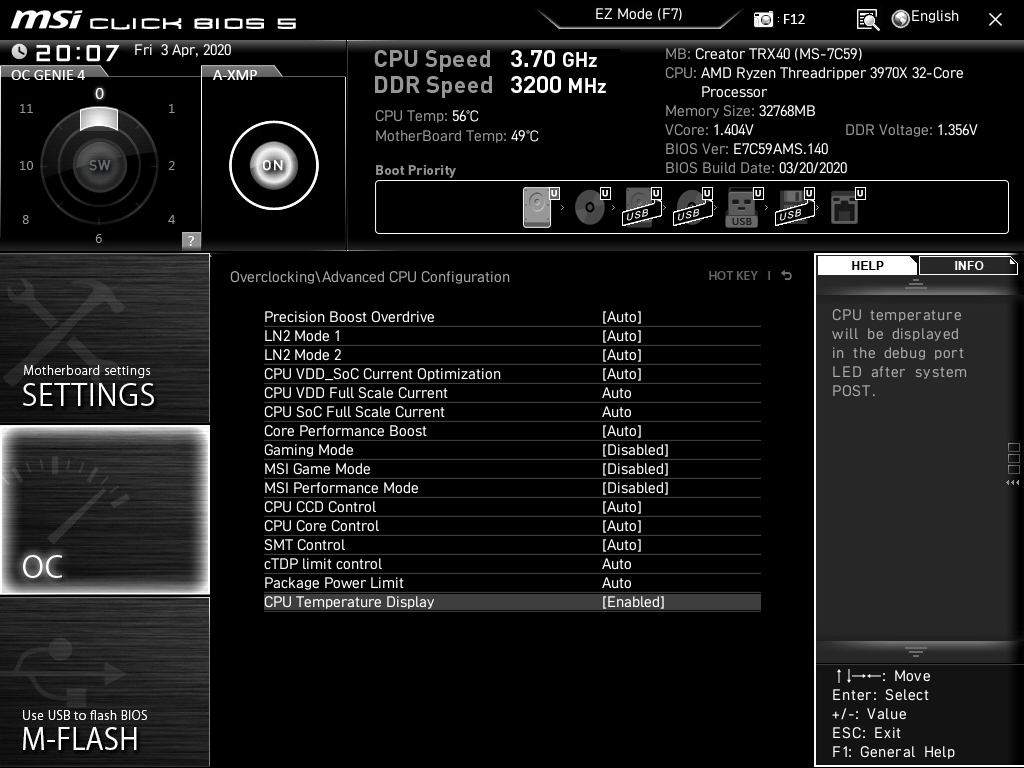Select the USB CD/DVD boot icon
This screenshot has width=1024, height=768.
(692, 207)
